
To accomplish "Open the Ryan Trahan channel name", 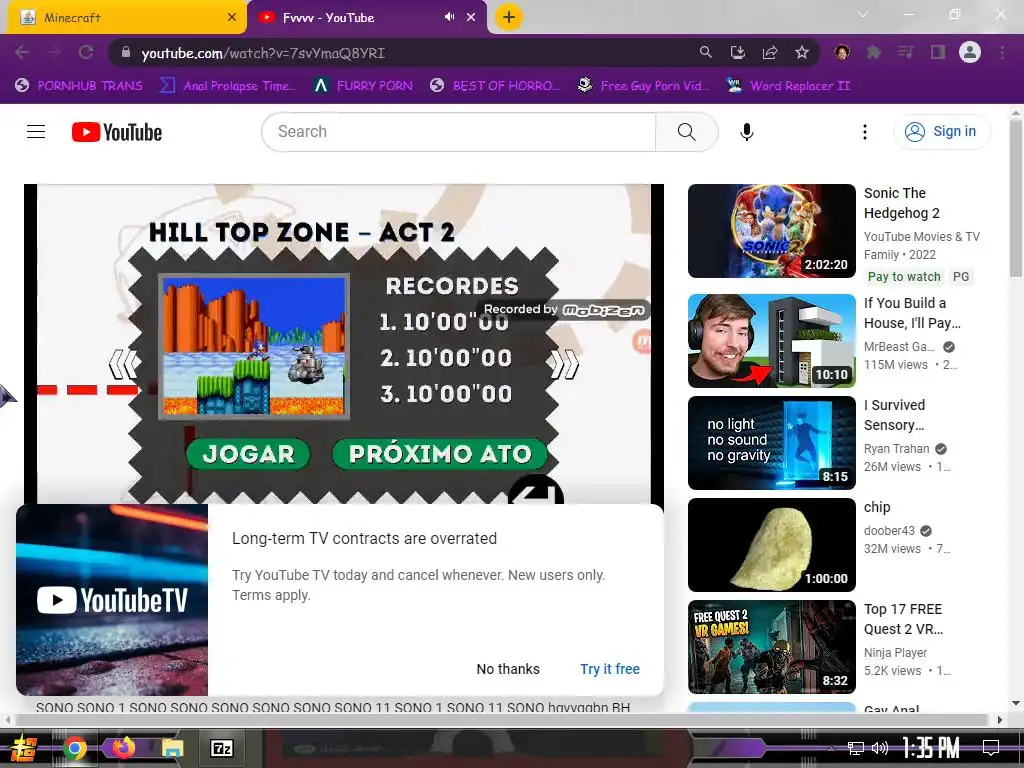I will (897, 449).
